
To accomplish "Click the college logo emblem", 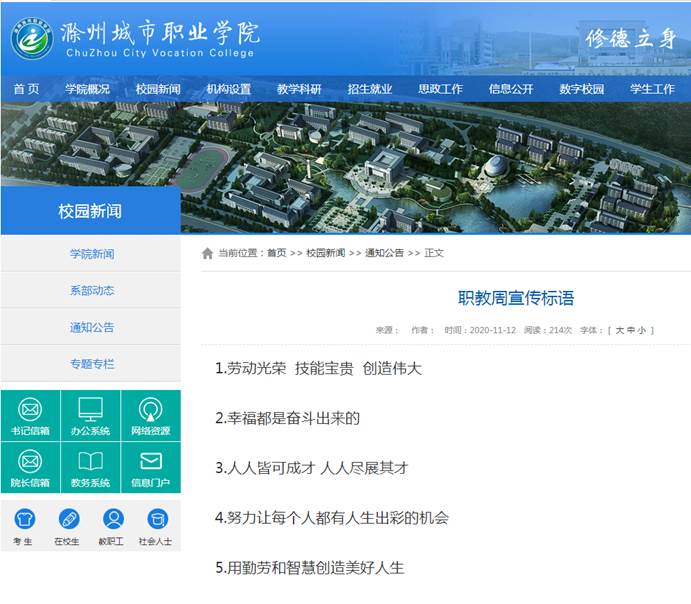I will [x=32, y=37].
